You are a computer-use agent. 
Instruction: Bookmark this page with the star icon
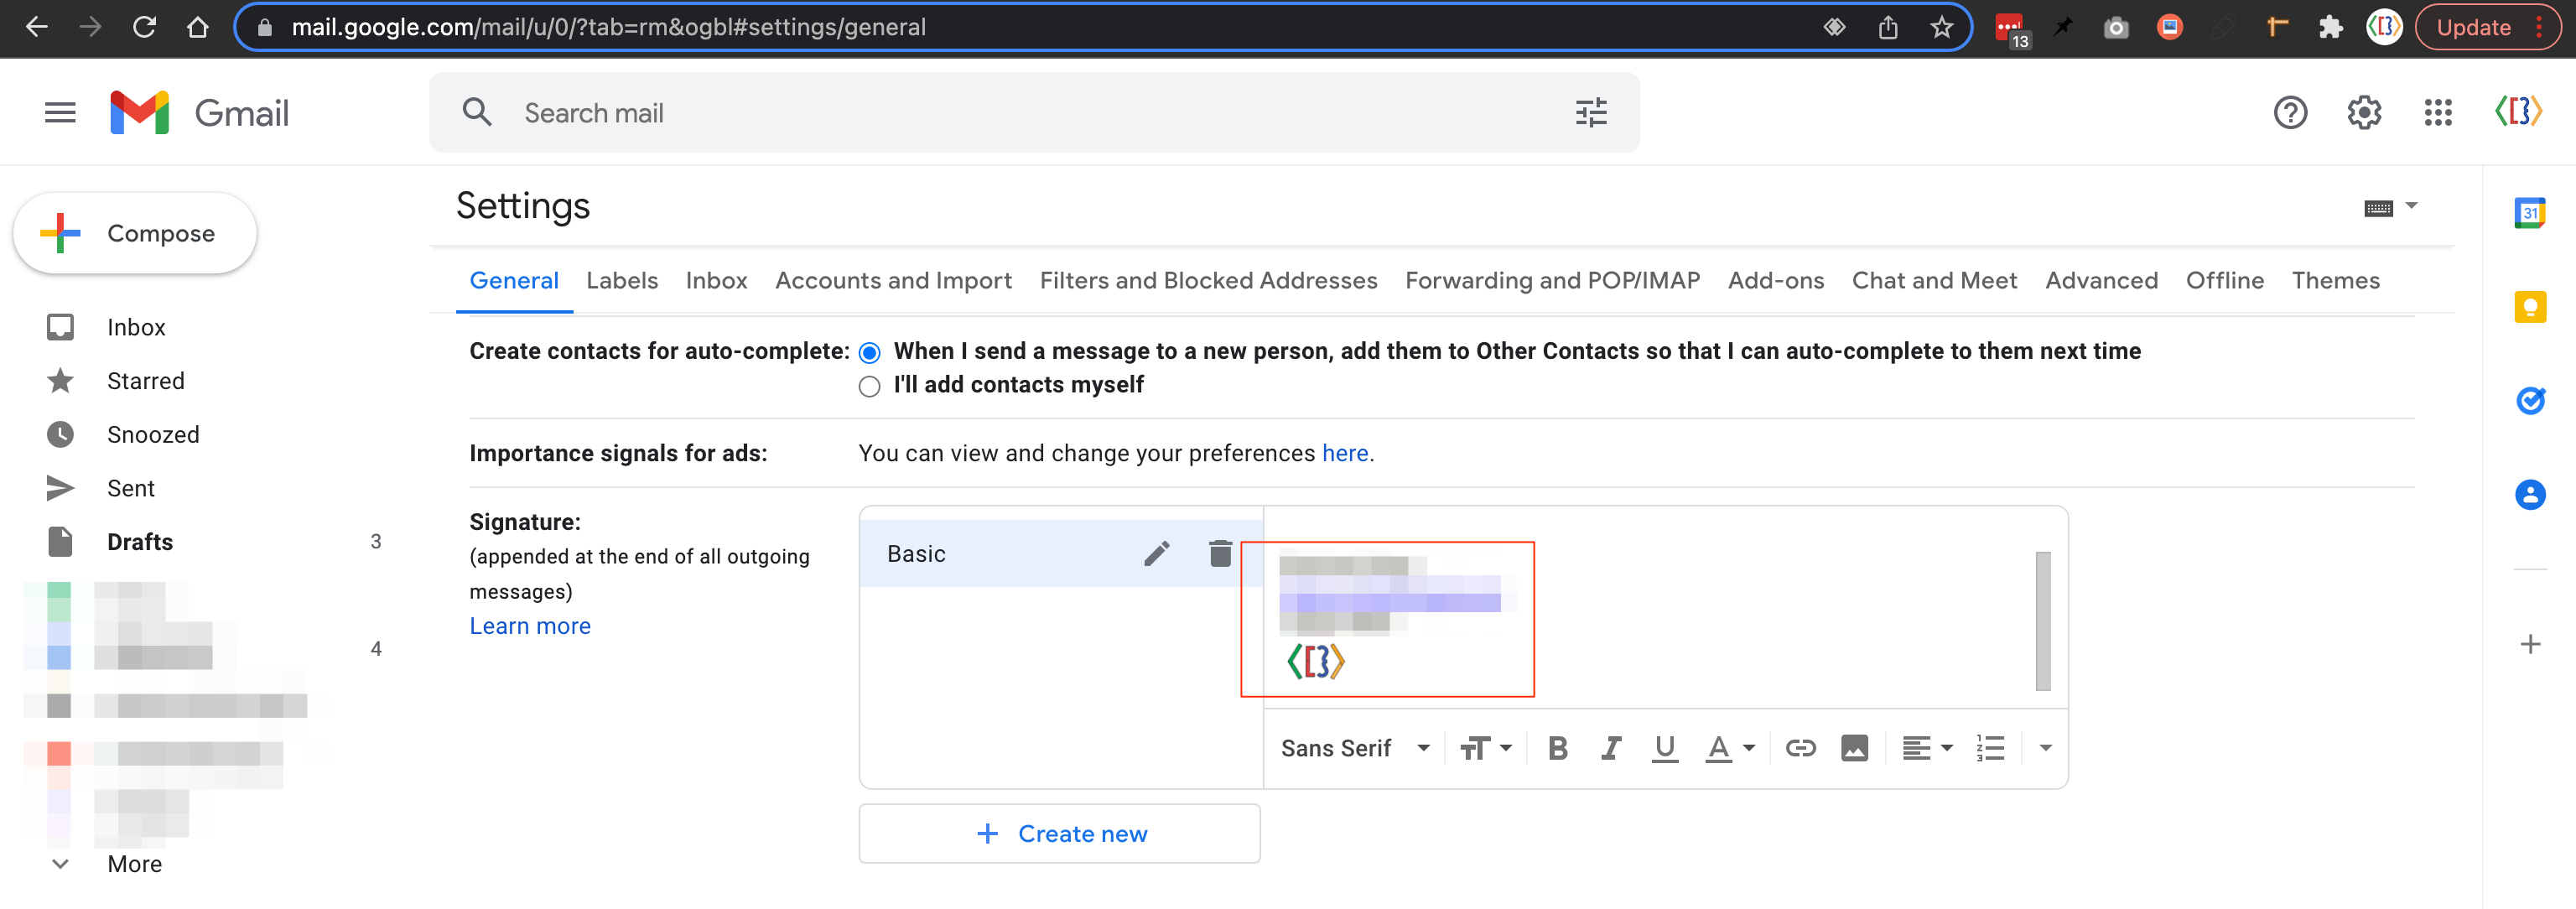pos(1941,27)
